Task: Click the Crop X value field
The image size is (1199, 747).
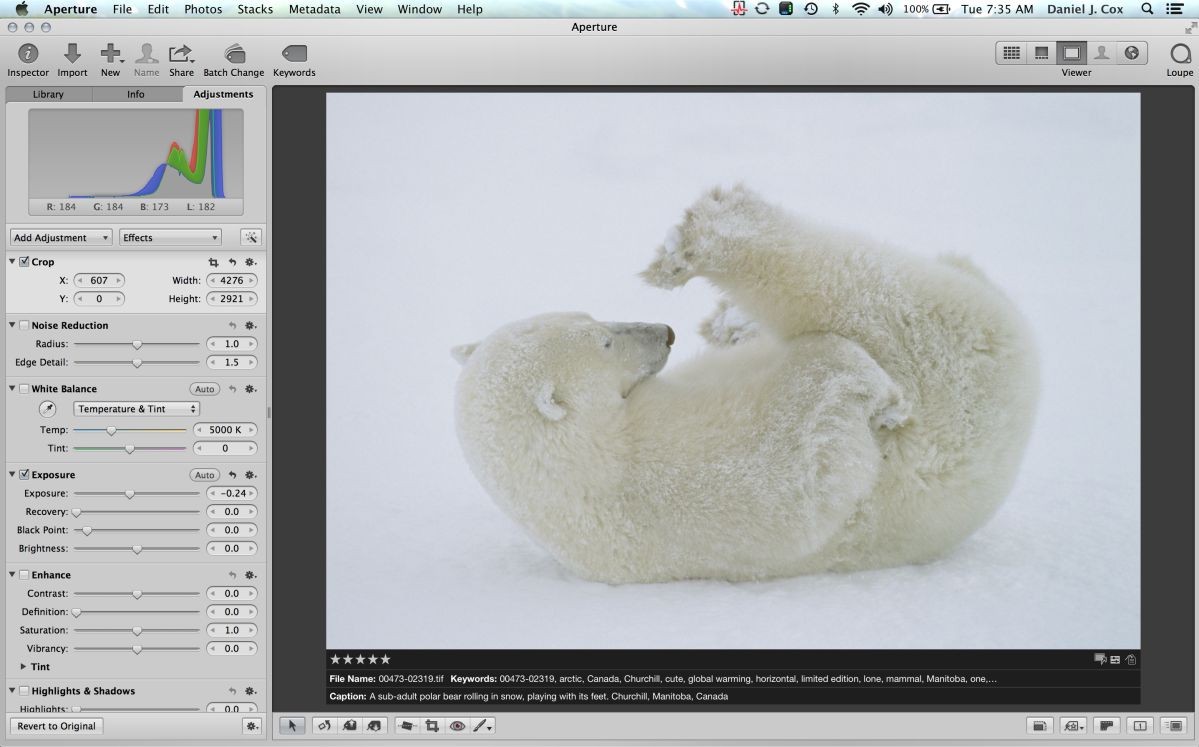Action: [99, 281]
